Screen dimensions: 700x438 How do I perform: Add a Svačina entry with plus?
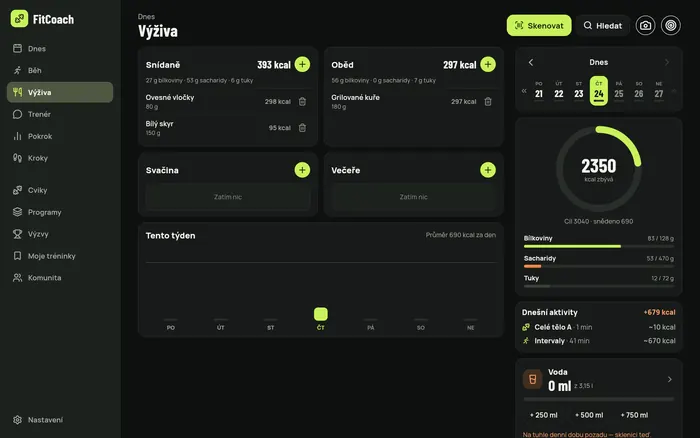pyautogui.click(x=302, y=170)
